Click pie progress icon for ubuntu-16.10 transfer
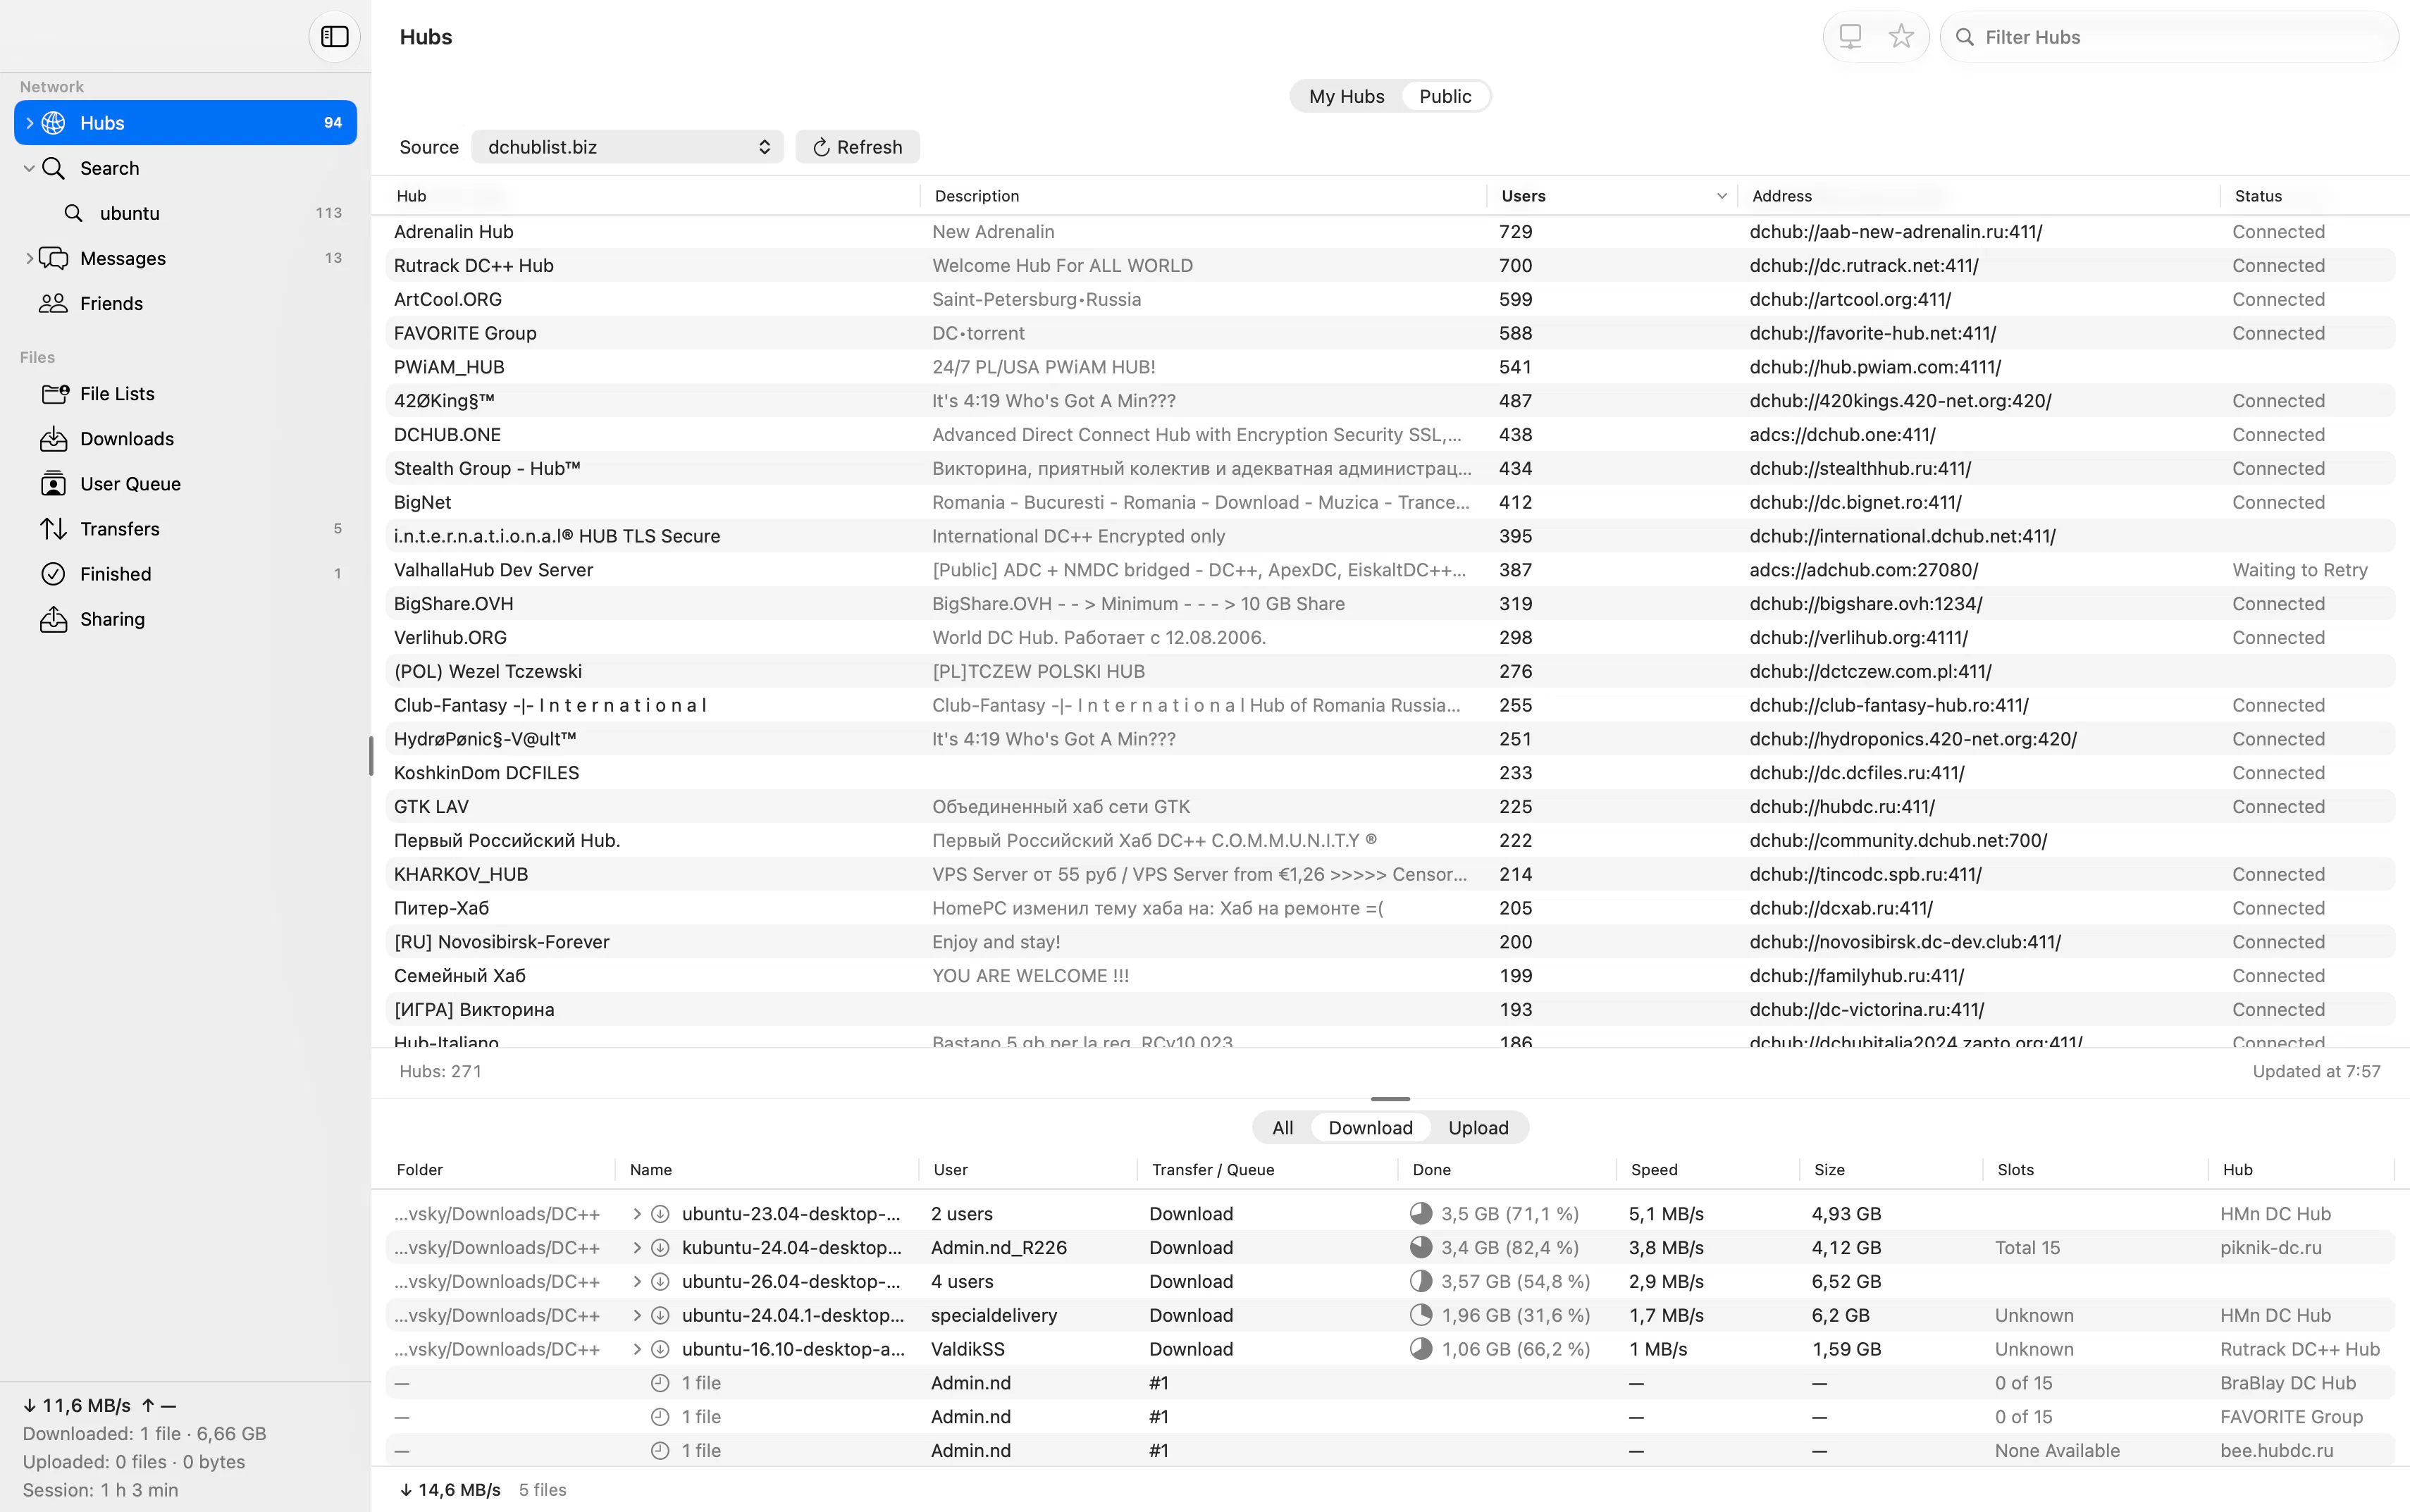 tap(1421, 1349)
